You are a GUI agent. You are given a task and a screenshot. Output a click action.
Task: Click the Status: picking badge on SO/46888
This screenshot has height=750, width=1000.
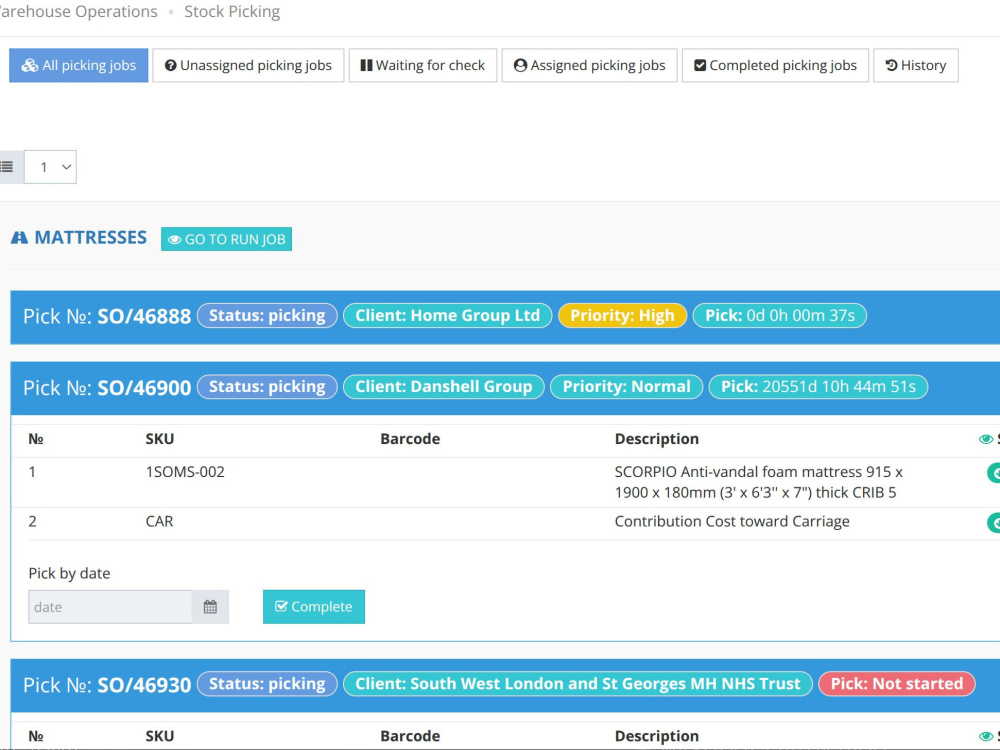(x=267, y=316)
